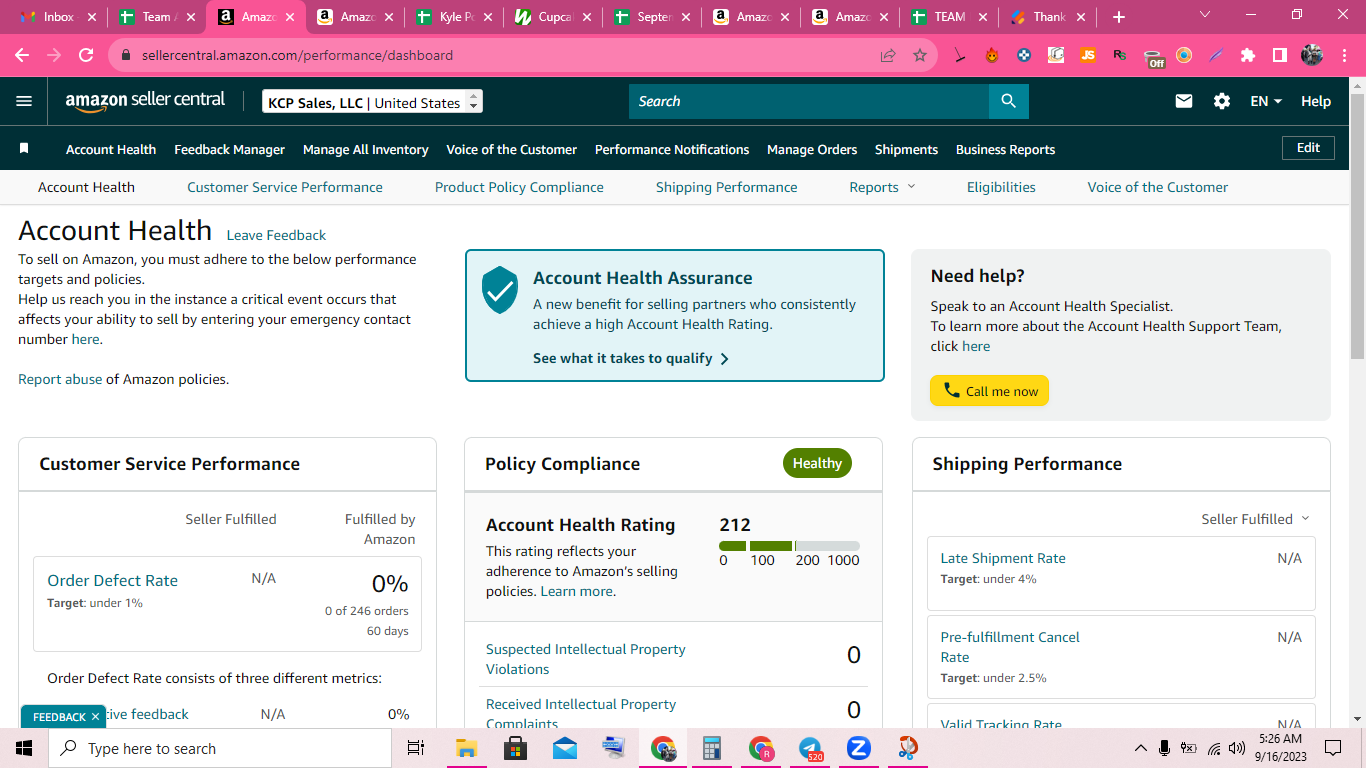Click the green Healthy status badge

tap(817, 463)
